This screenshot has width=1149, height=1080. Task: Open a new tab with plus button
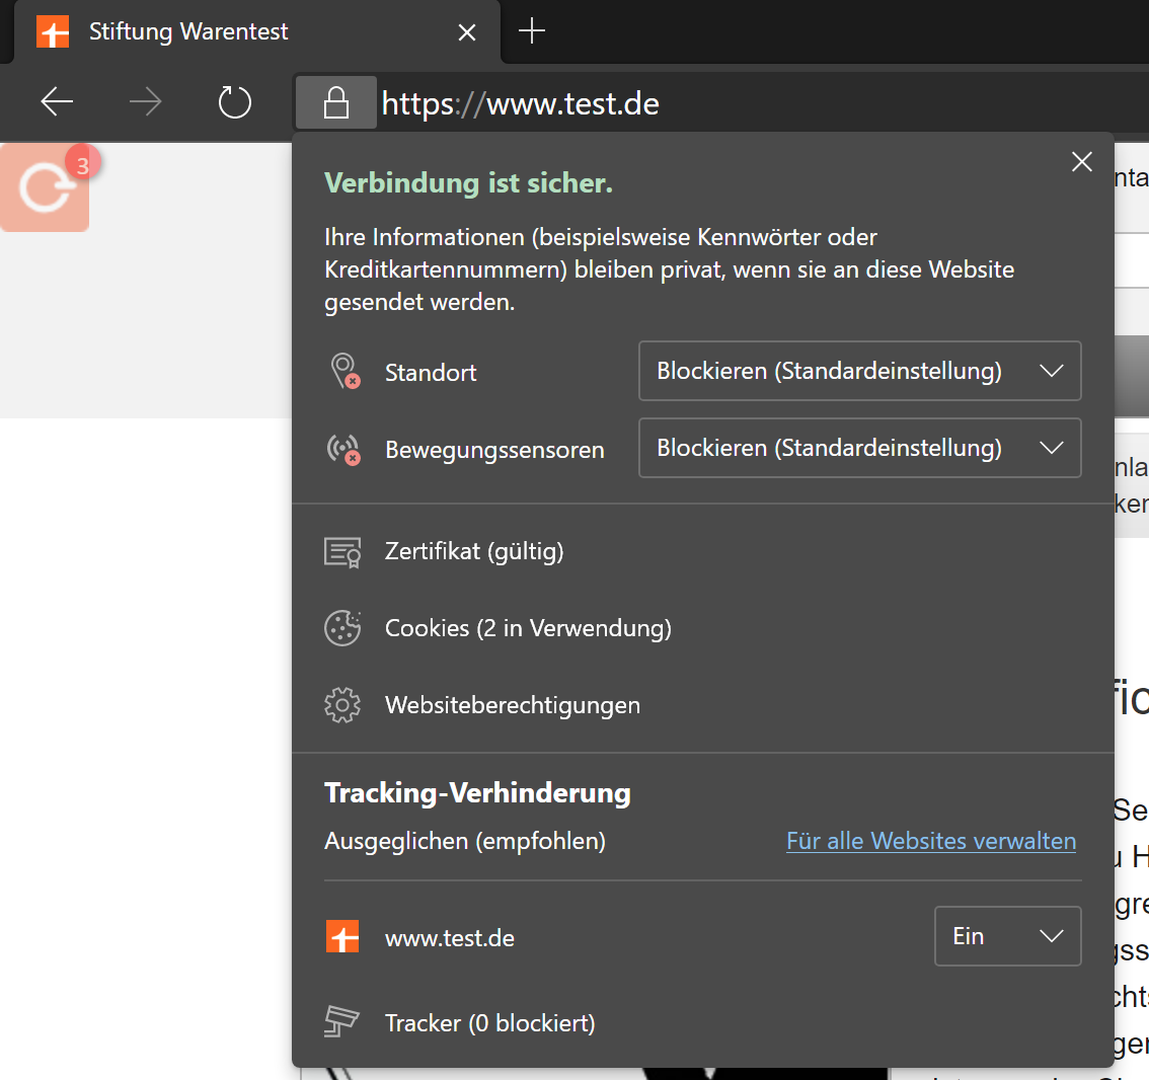point(531,32)
